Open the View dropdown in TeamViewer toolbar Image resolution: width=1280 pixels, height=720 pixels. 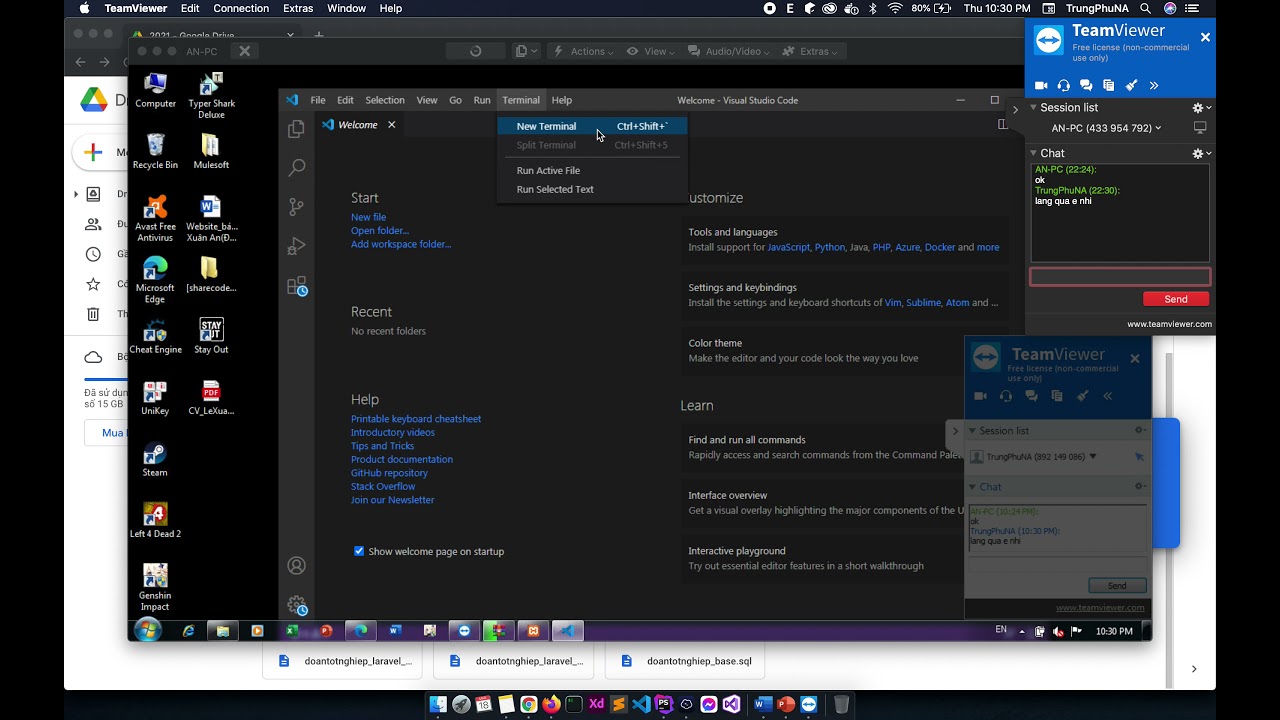click(x=651, y=51)
